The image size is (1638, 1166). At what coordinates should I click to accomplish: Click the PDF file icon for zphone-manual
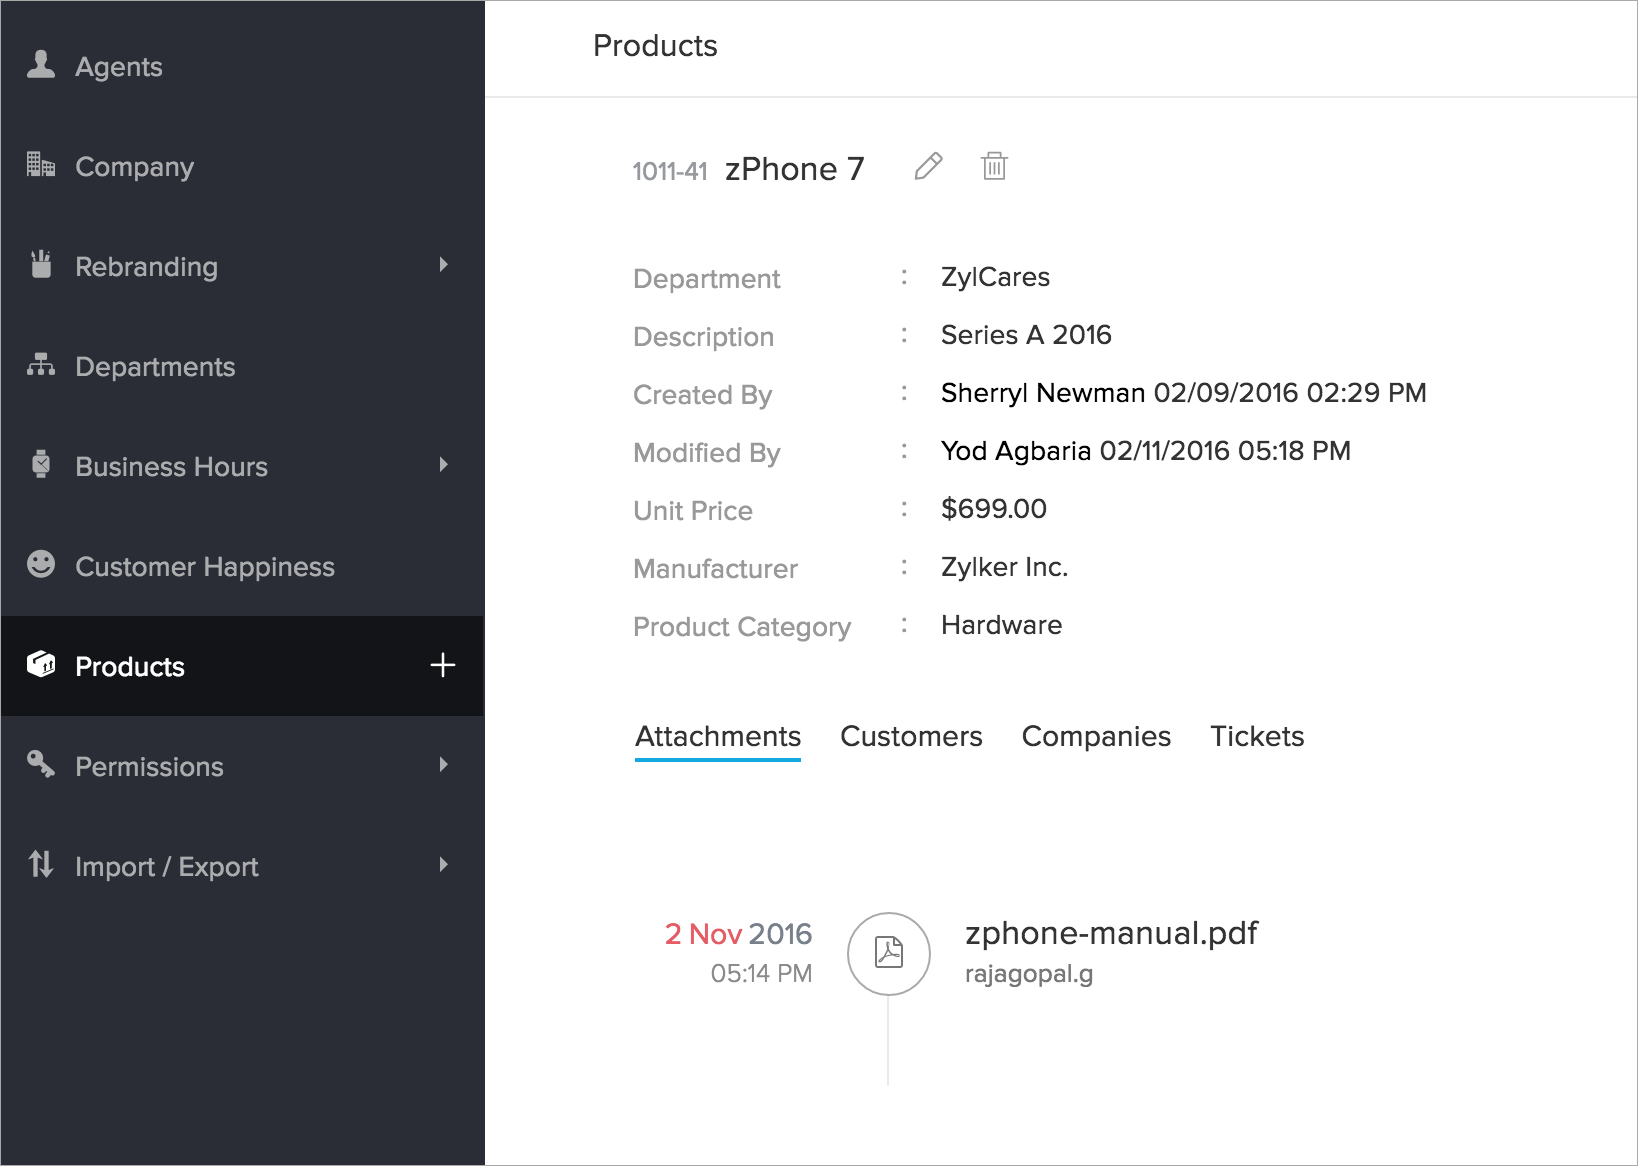click(888, 952)
